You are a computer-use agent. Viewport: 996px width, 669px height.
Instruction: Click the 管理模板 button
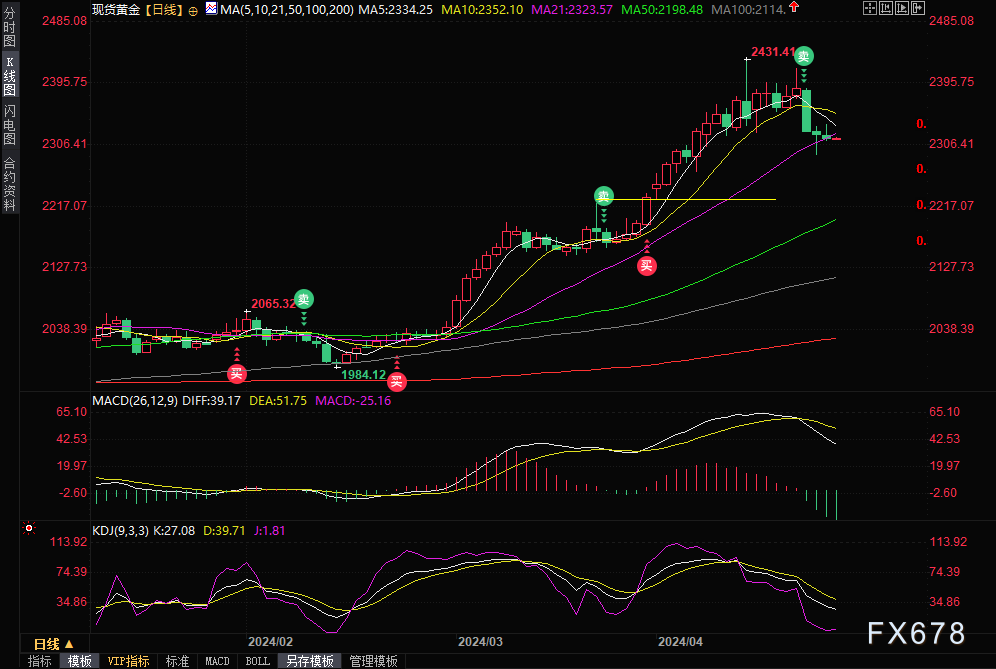tap(373, 661)
